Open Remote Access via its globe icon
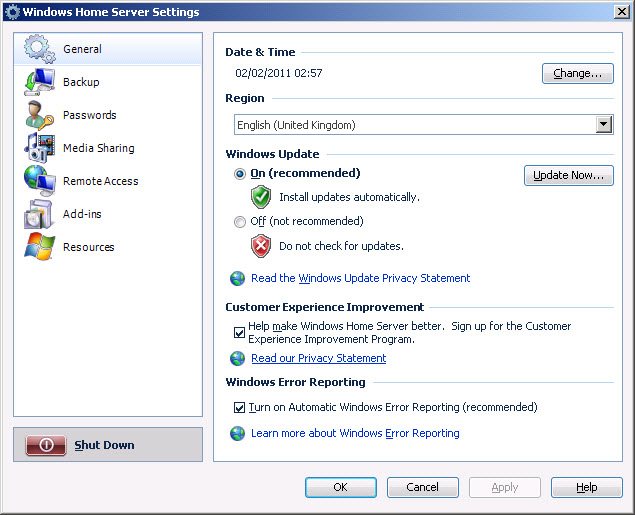The image size is (635, 515). coord(39,181)
